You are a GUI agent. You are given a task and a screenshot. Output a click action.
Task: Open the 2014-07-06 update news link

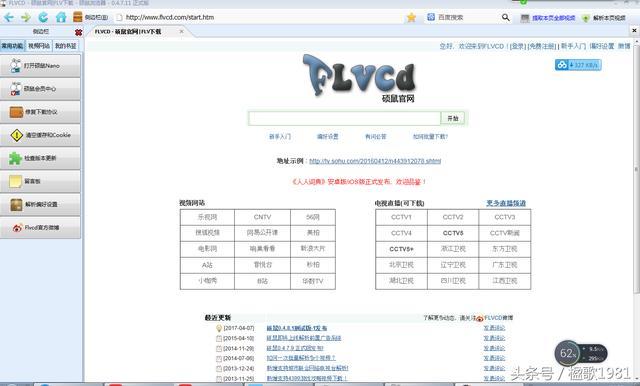coord(301,358)
